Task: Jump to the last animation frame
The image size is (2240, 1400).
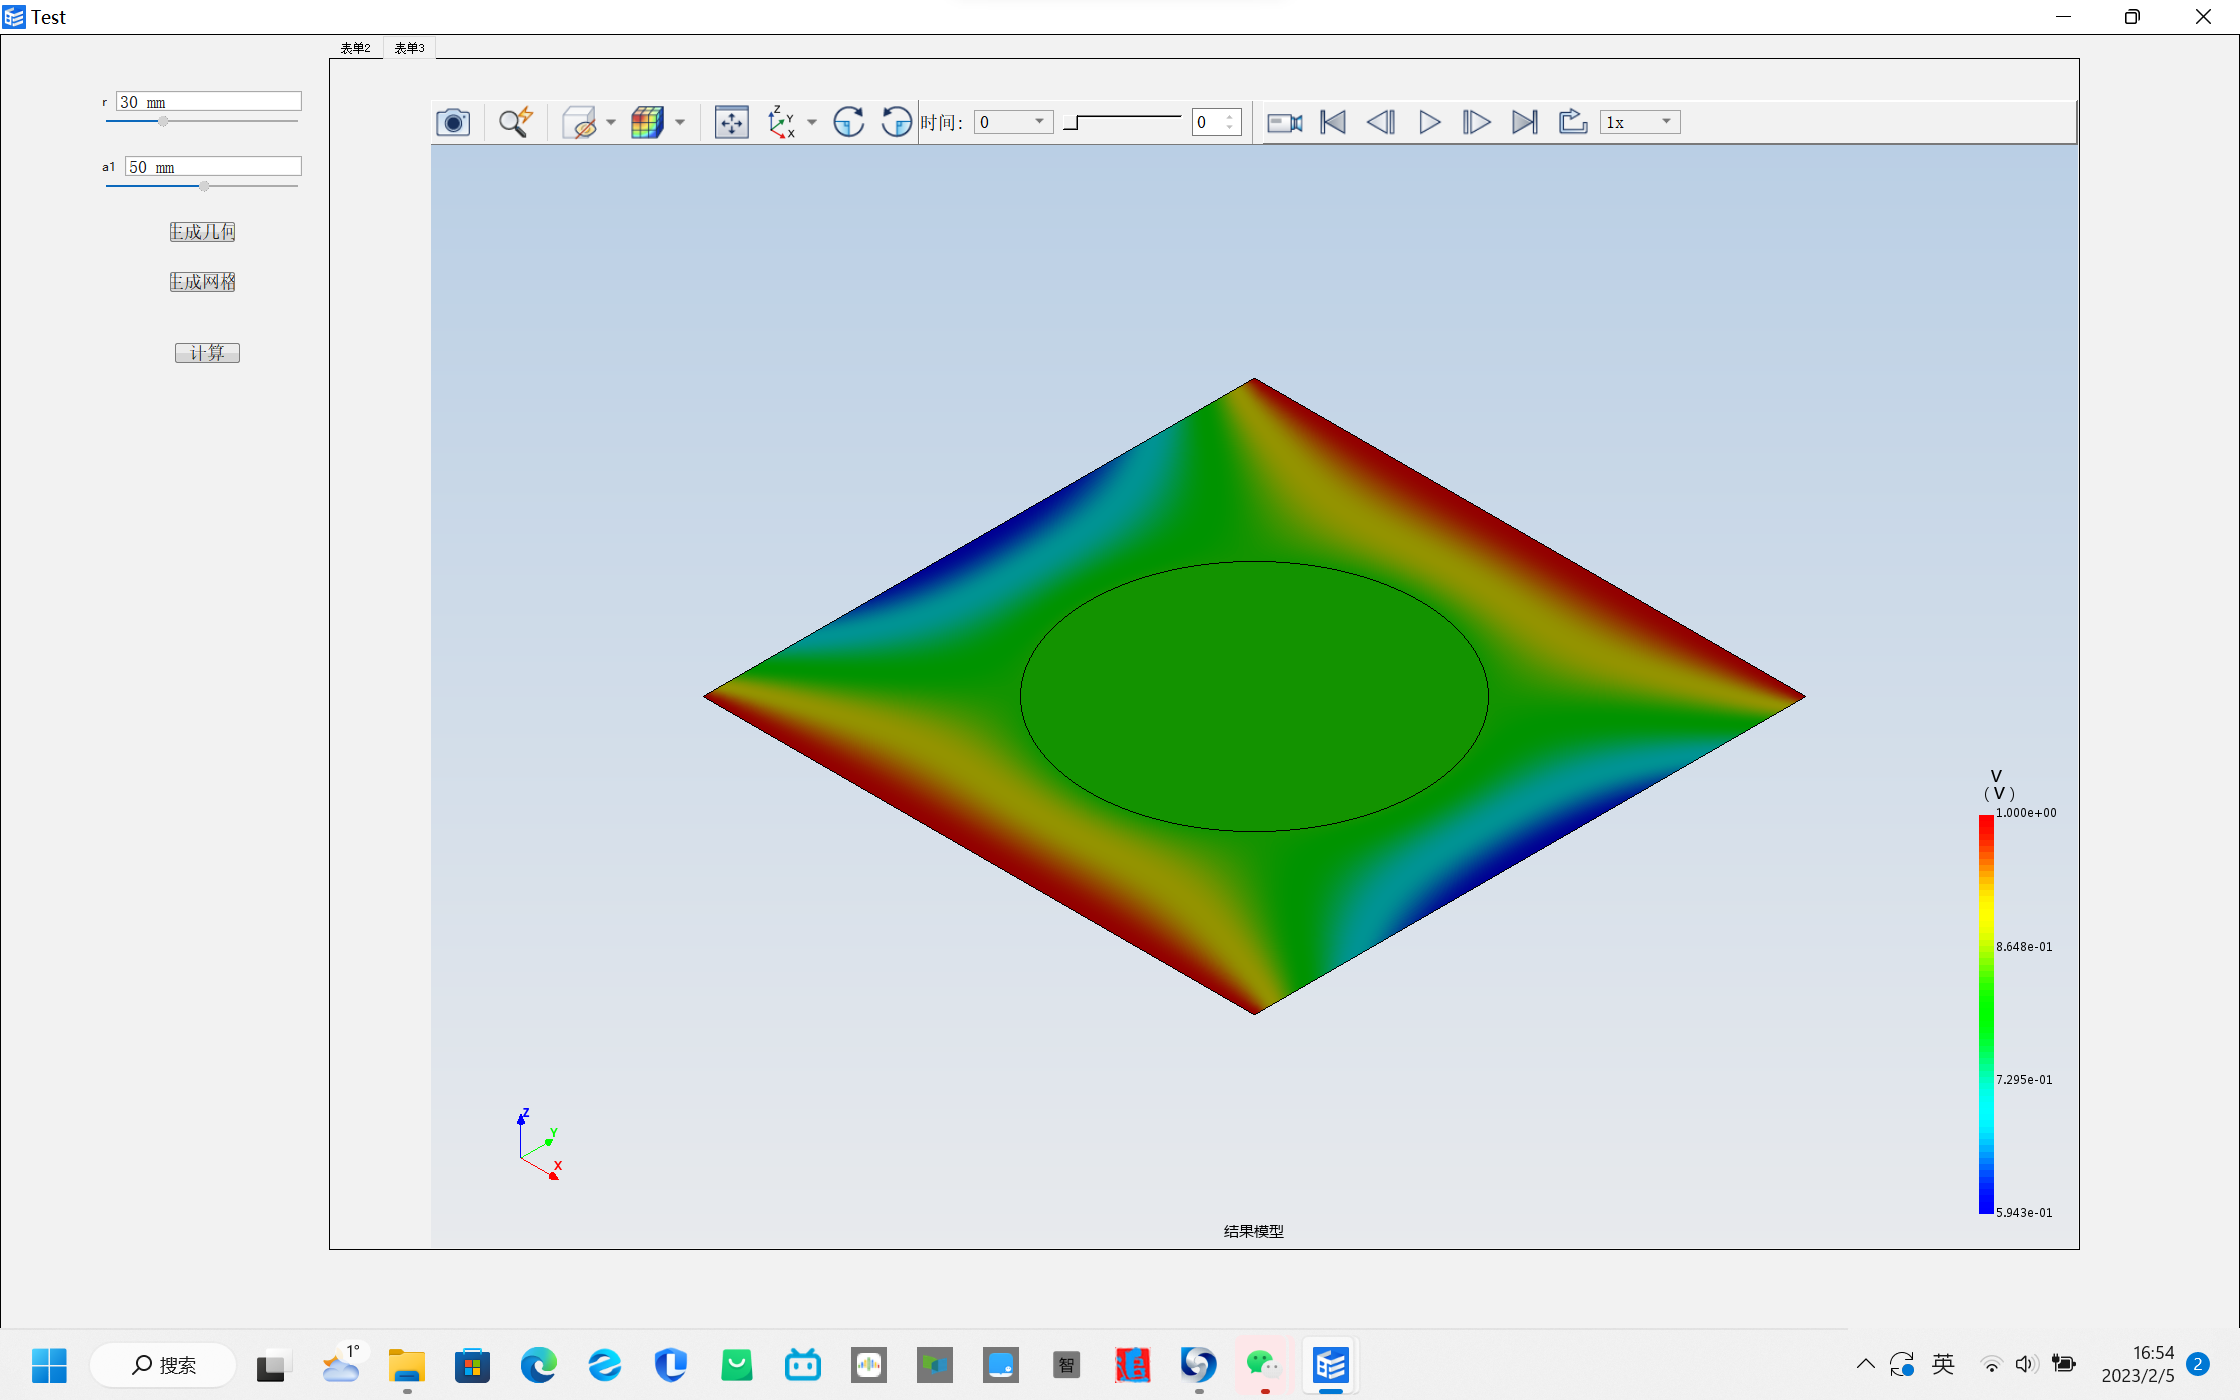Action: coord(1525,122)
